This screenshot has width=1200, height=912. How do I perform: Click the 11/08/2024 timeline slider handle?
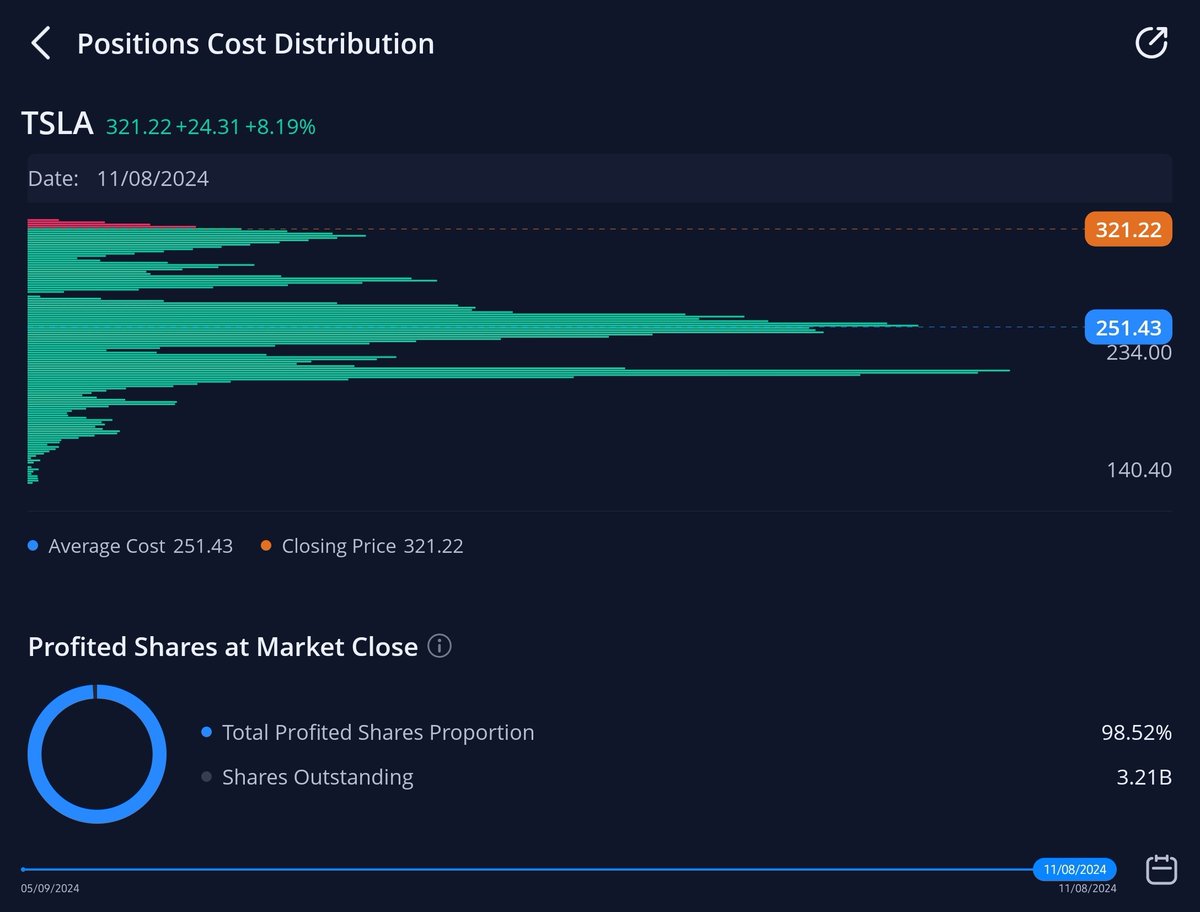[1075, 869]
